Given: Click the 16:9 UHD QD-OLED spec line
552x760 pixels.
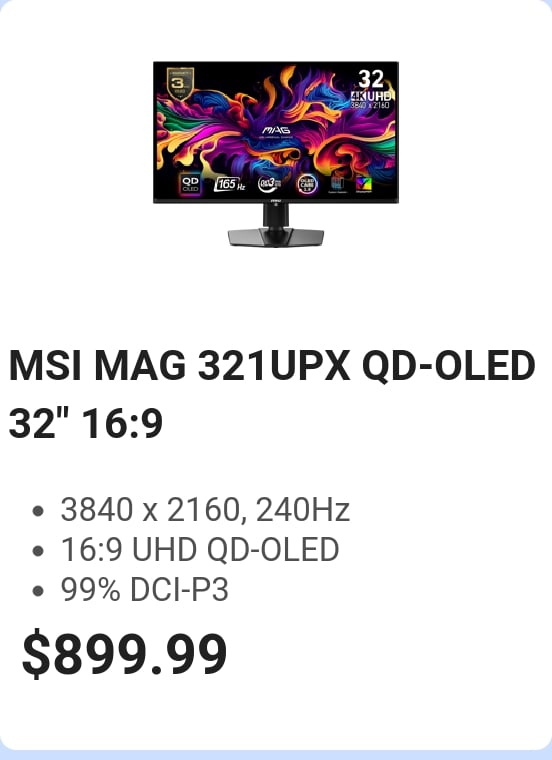Looking at the screenshot, I should pos(200,549).
